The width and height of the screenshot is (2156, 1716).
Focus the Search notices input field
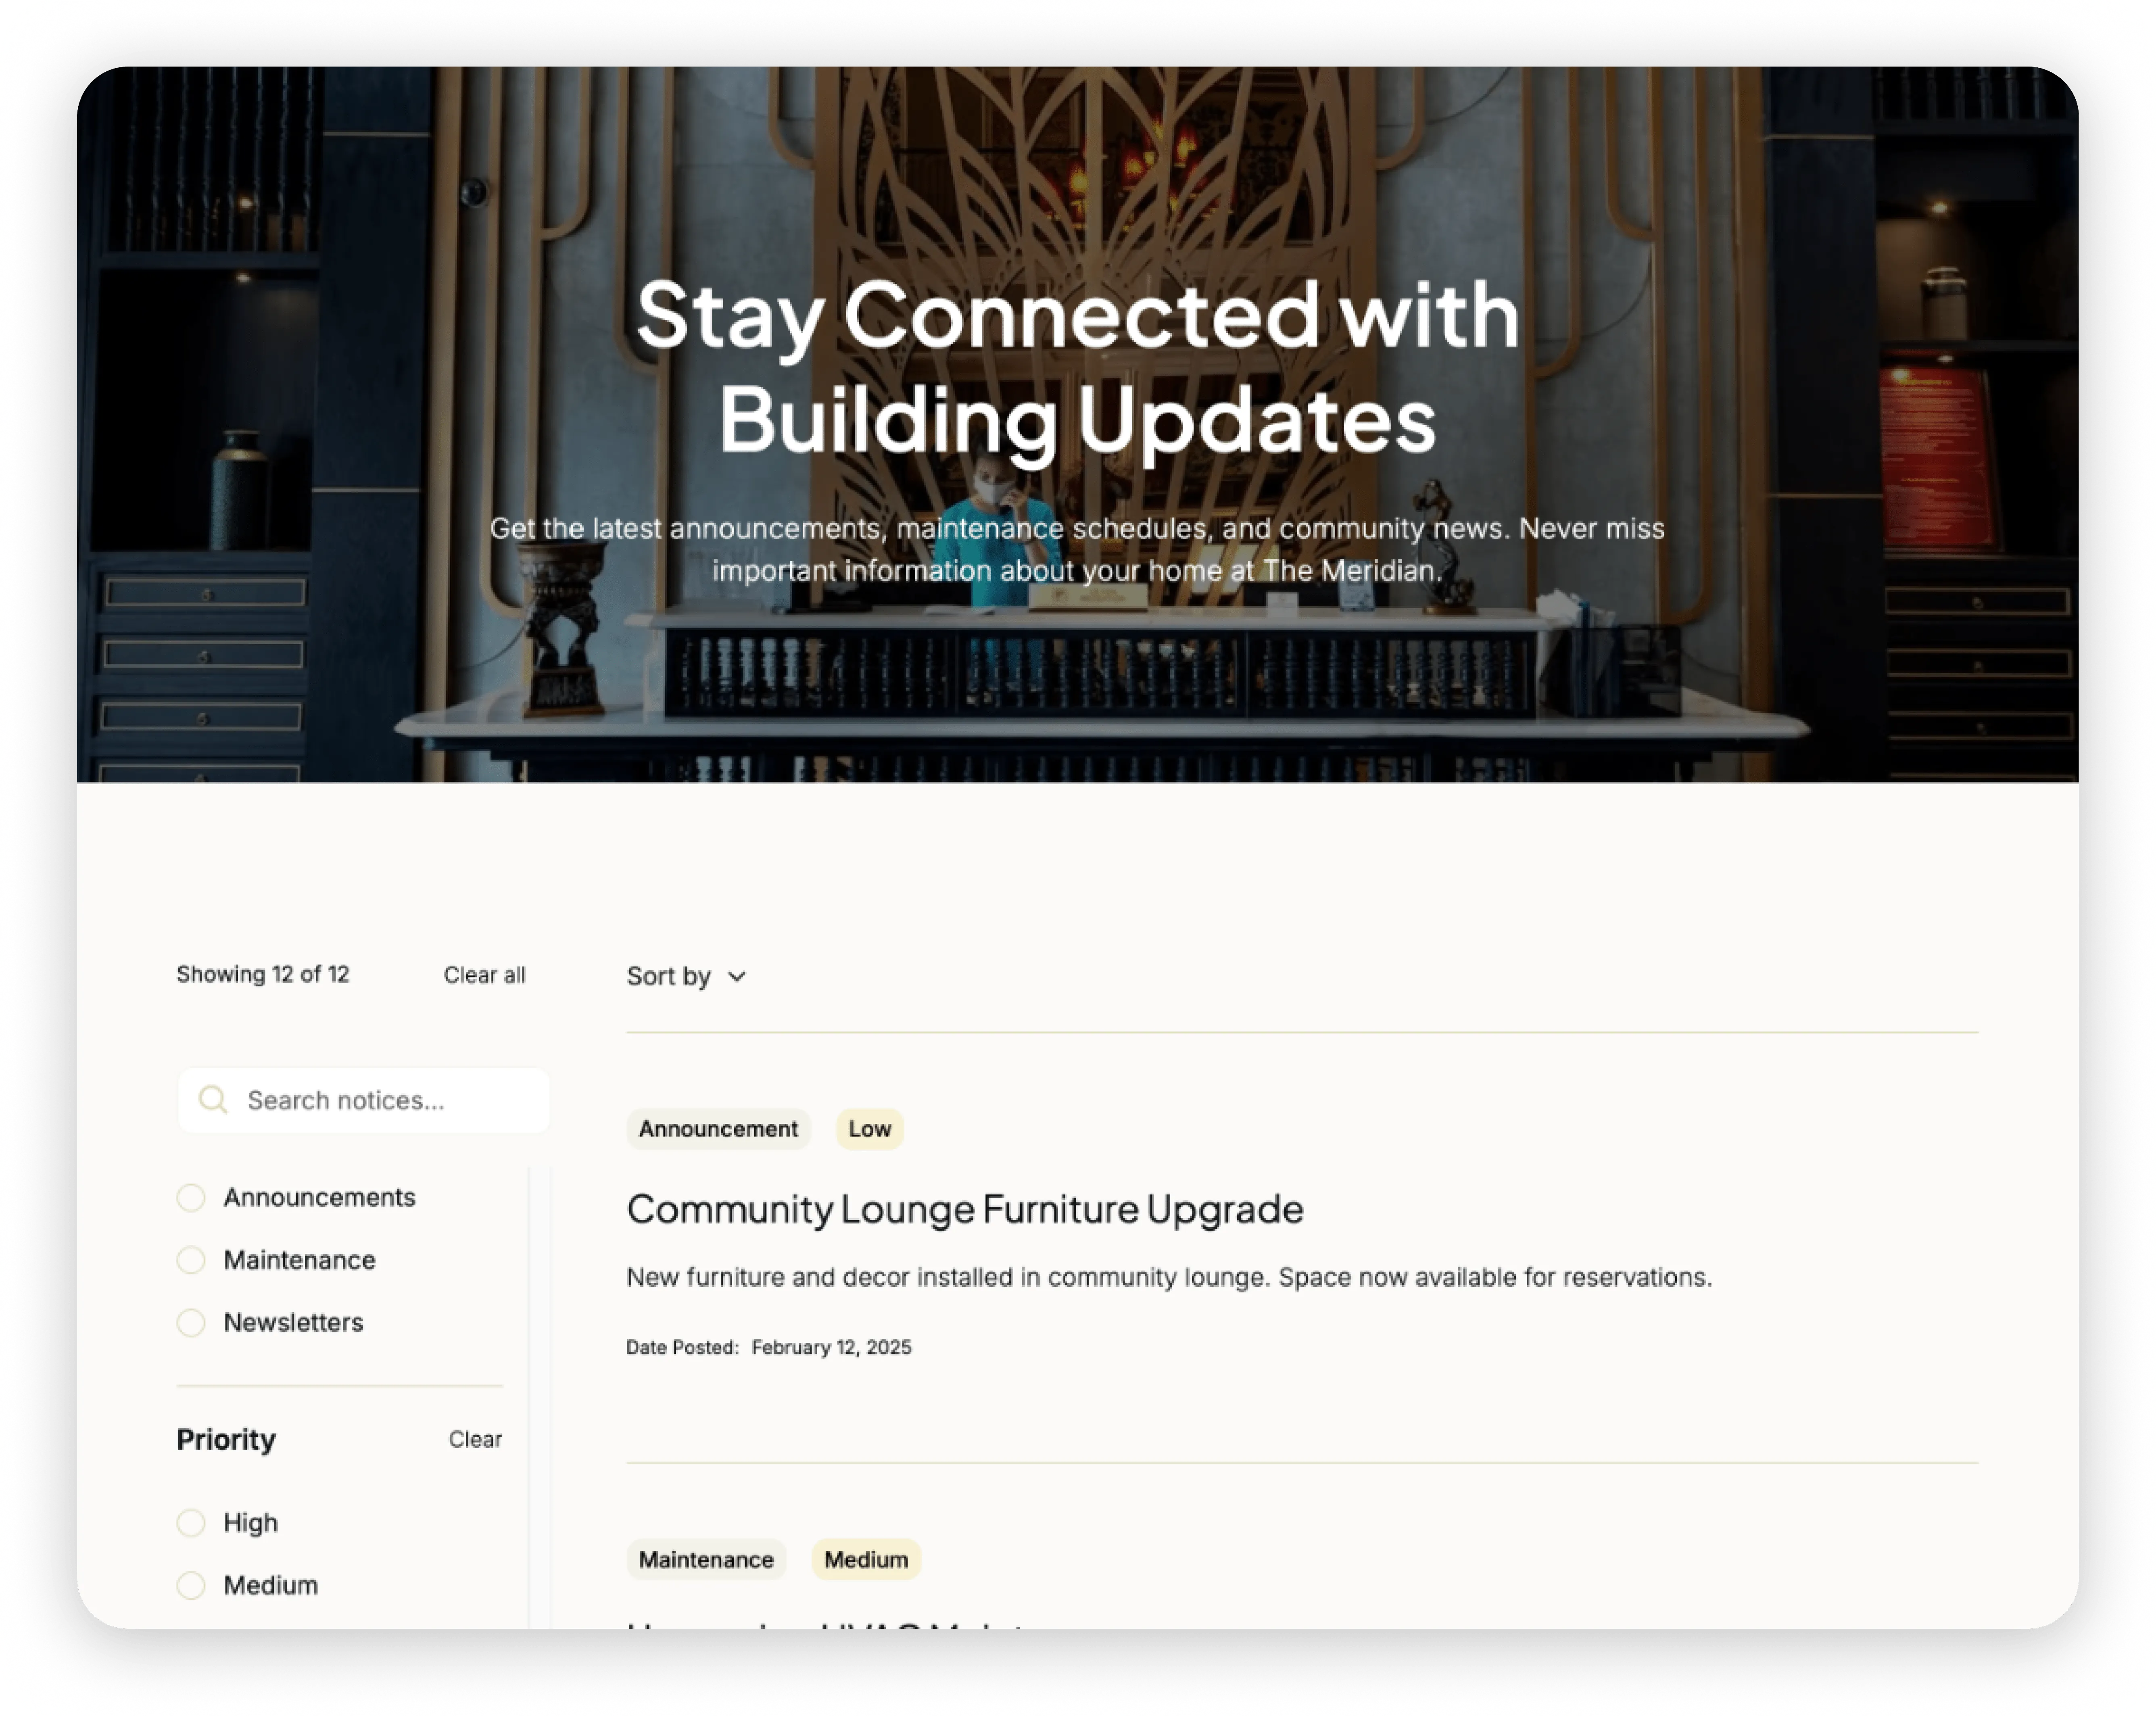coord(364,1100)
